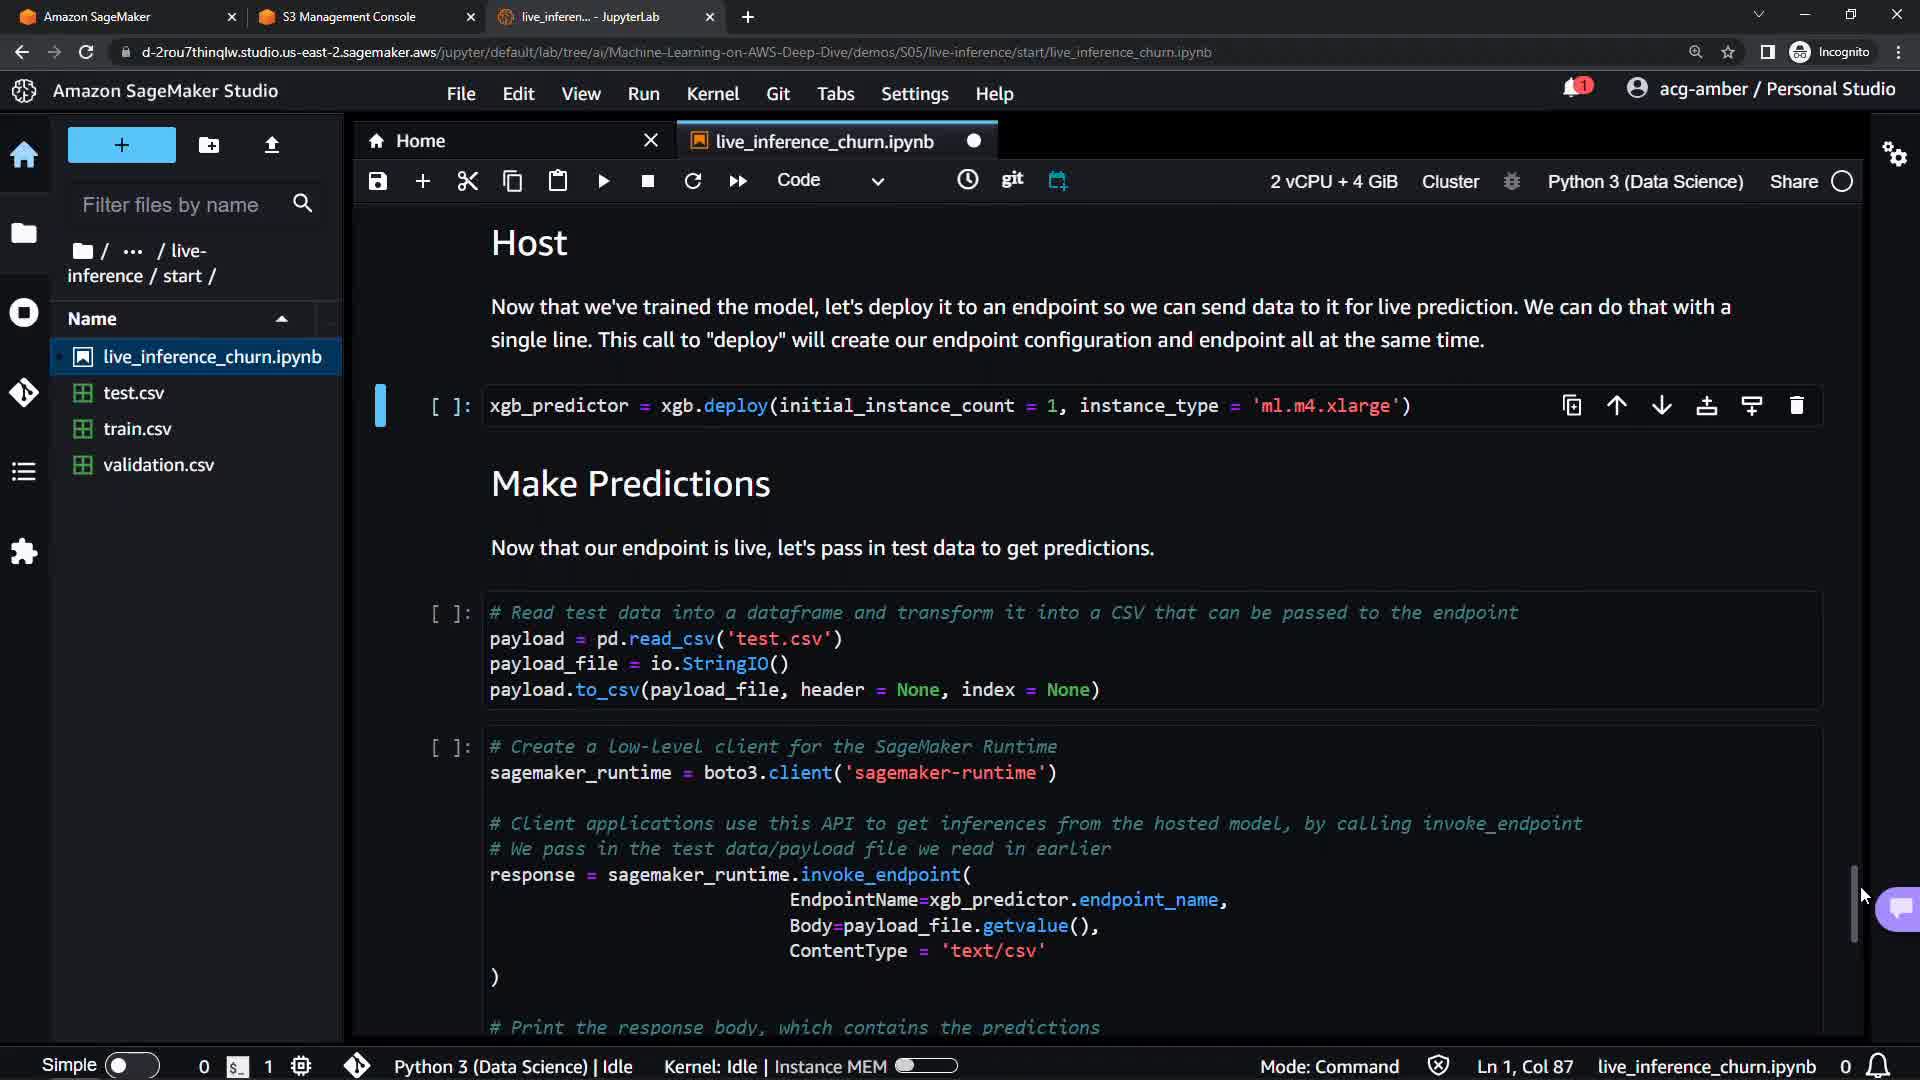1920x1080 pixels.
Task: Toggle the Instance MEM switch
Action: pos(925,1066)
